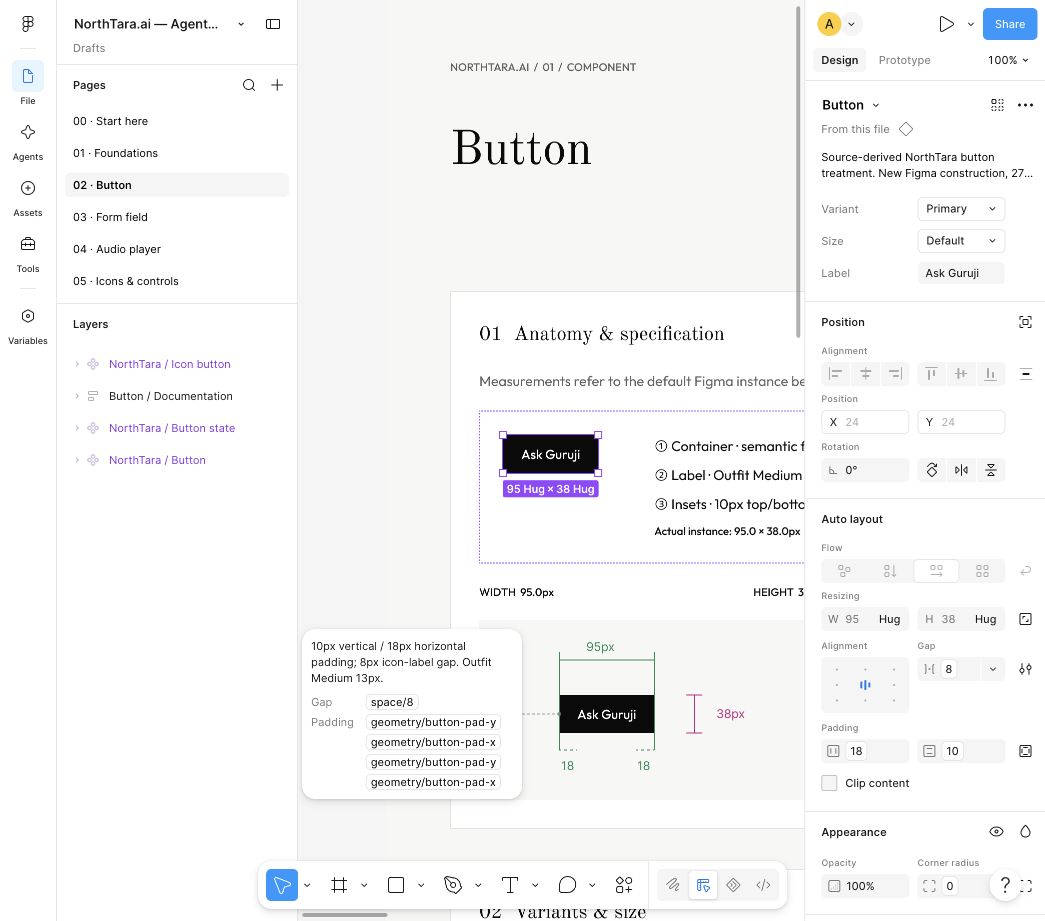Viewport: 1045px width, 921px height.
Task: Open the Tools sidebar panel
Action: [27, 254]
